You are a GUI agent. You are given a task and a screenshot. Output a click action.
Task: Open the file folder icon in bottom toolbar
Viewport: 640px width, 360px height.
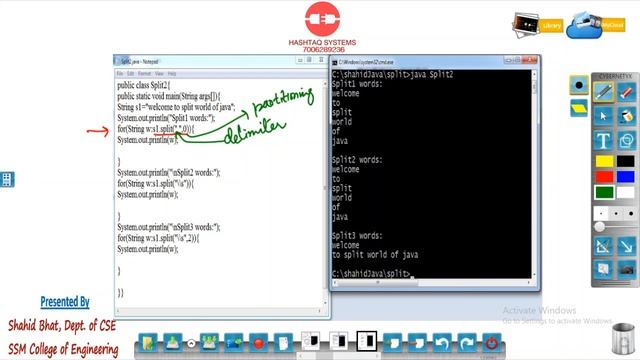(x=148, y=343)
